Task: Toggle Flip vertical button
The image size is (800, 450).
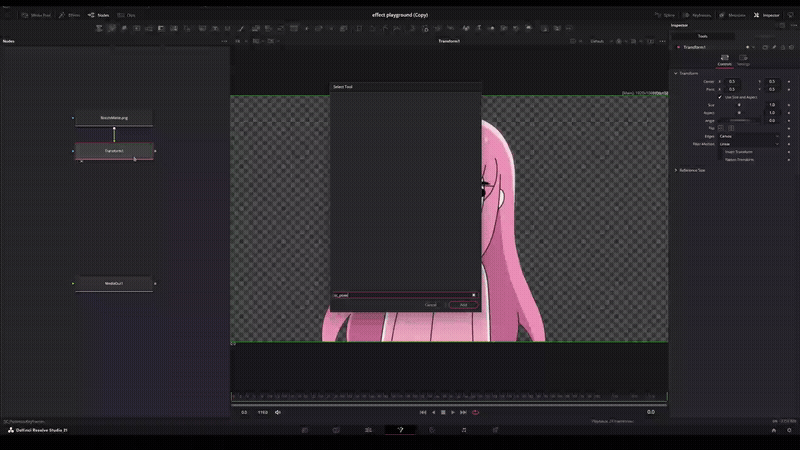Action: (x=731, y=128)
